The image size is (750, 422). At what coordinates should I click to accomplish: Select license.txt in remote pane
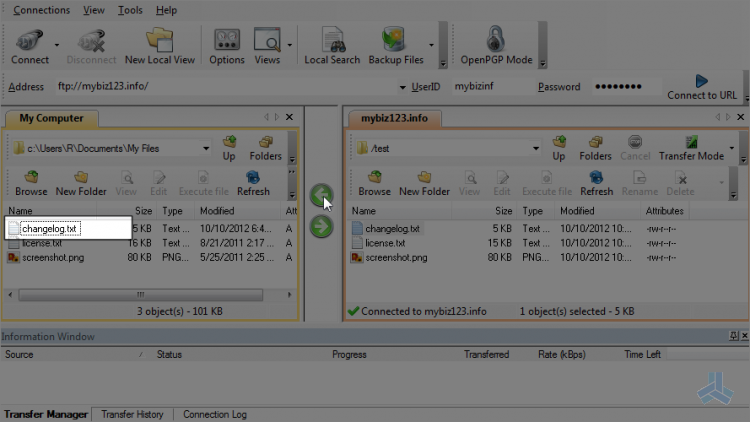point(385,243)
